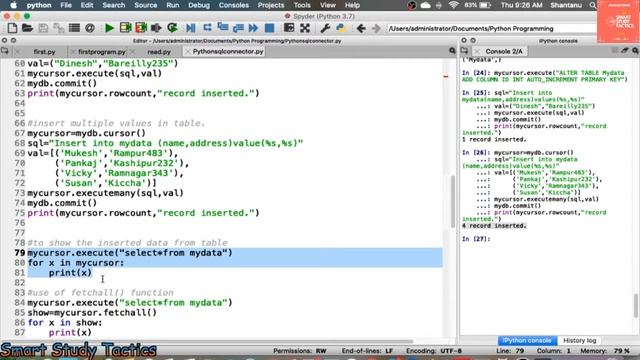
Task: Toggle fullscreen mode icon
Action: click(x=305, y=28)
